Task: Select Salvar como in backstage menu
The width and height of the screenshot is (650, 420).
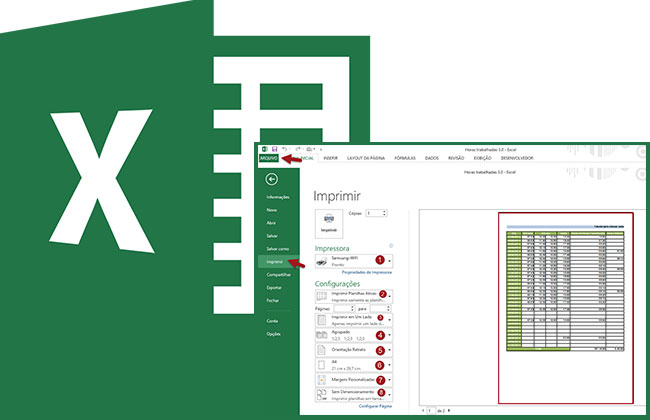Action: 278,249
